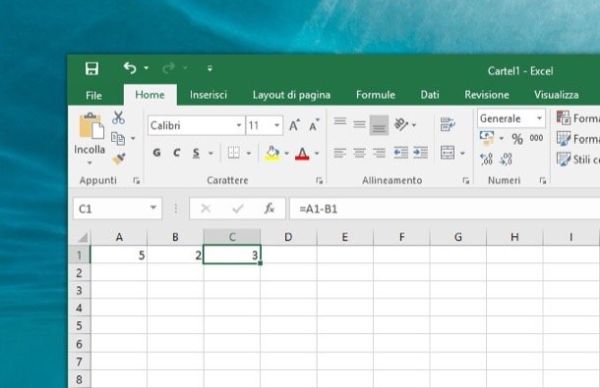Click the insert function fx icon
Viewport: 600px width, 388px height.
click(269, 209)
